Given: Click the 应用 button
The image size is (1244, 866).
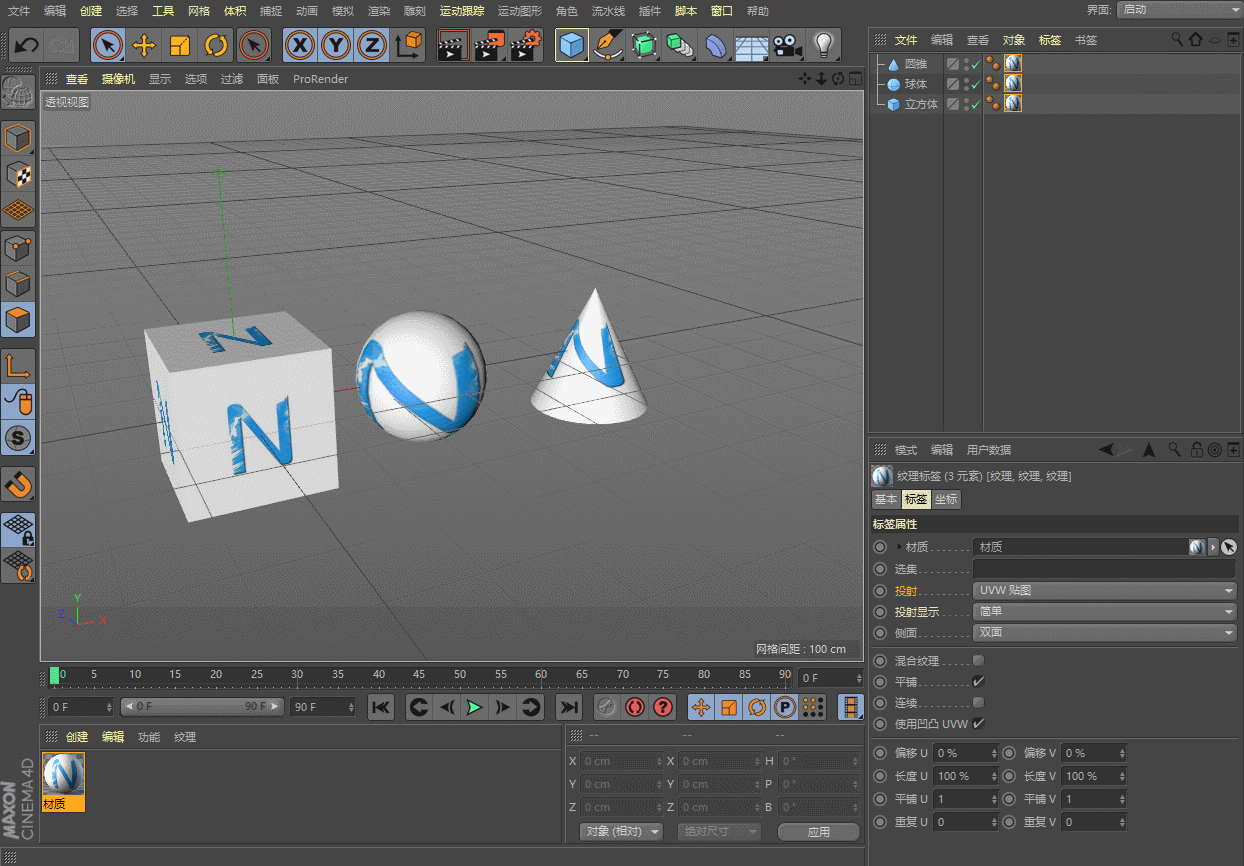Looking at the screenshot, I should [x=818, y=831].
